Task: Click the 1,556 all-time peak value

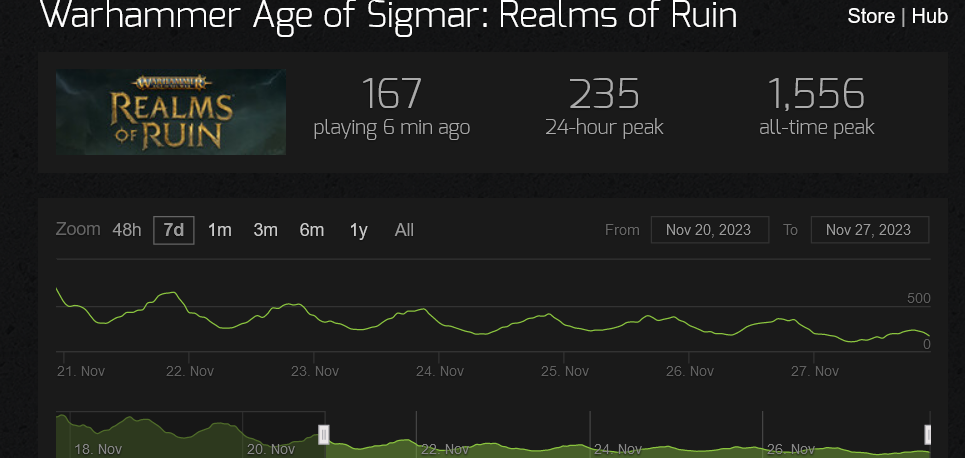Action: 816,94
